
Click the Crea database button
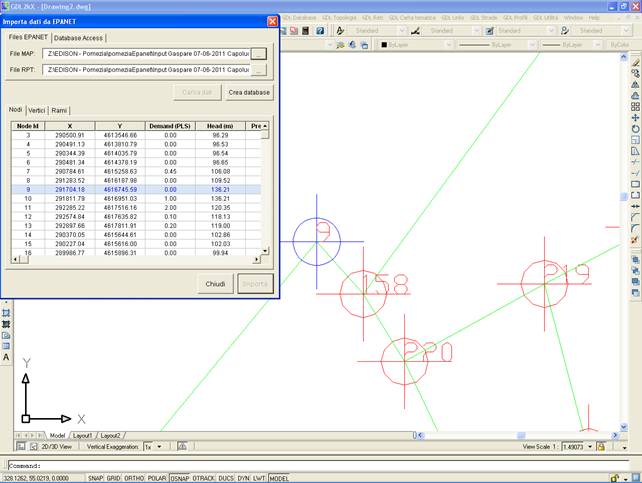248,91
